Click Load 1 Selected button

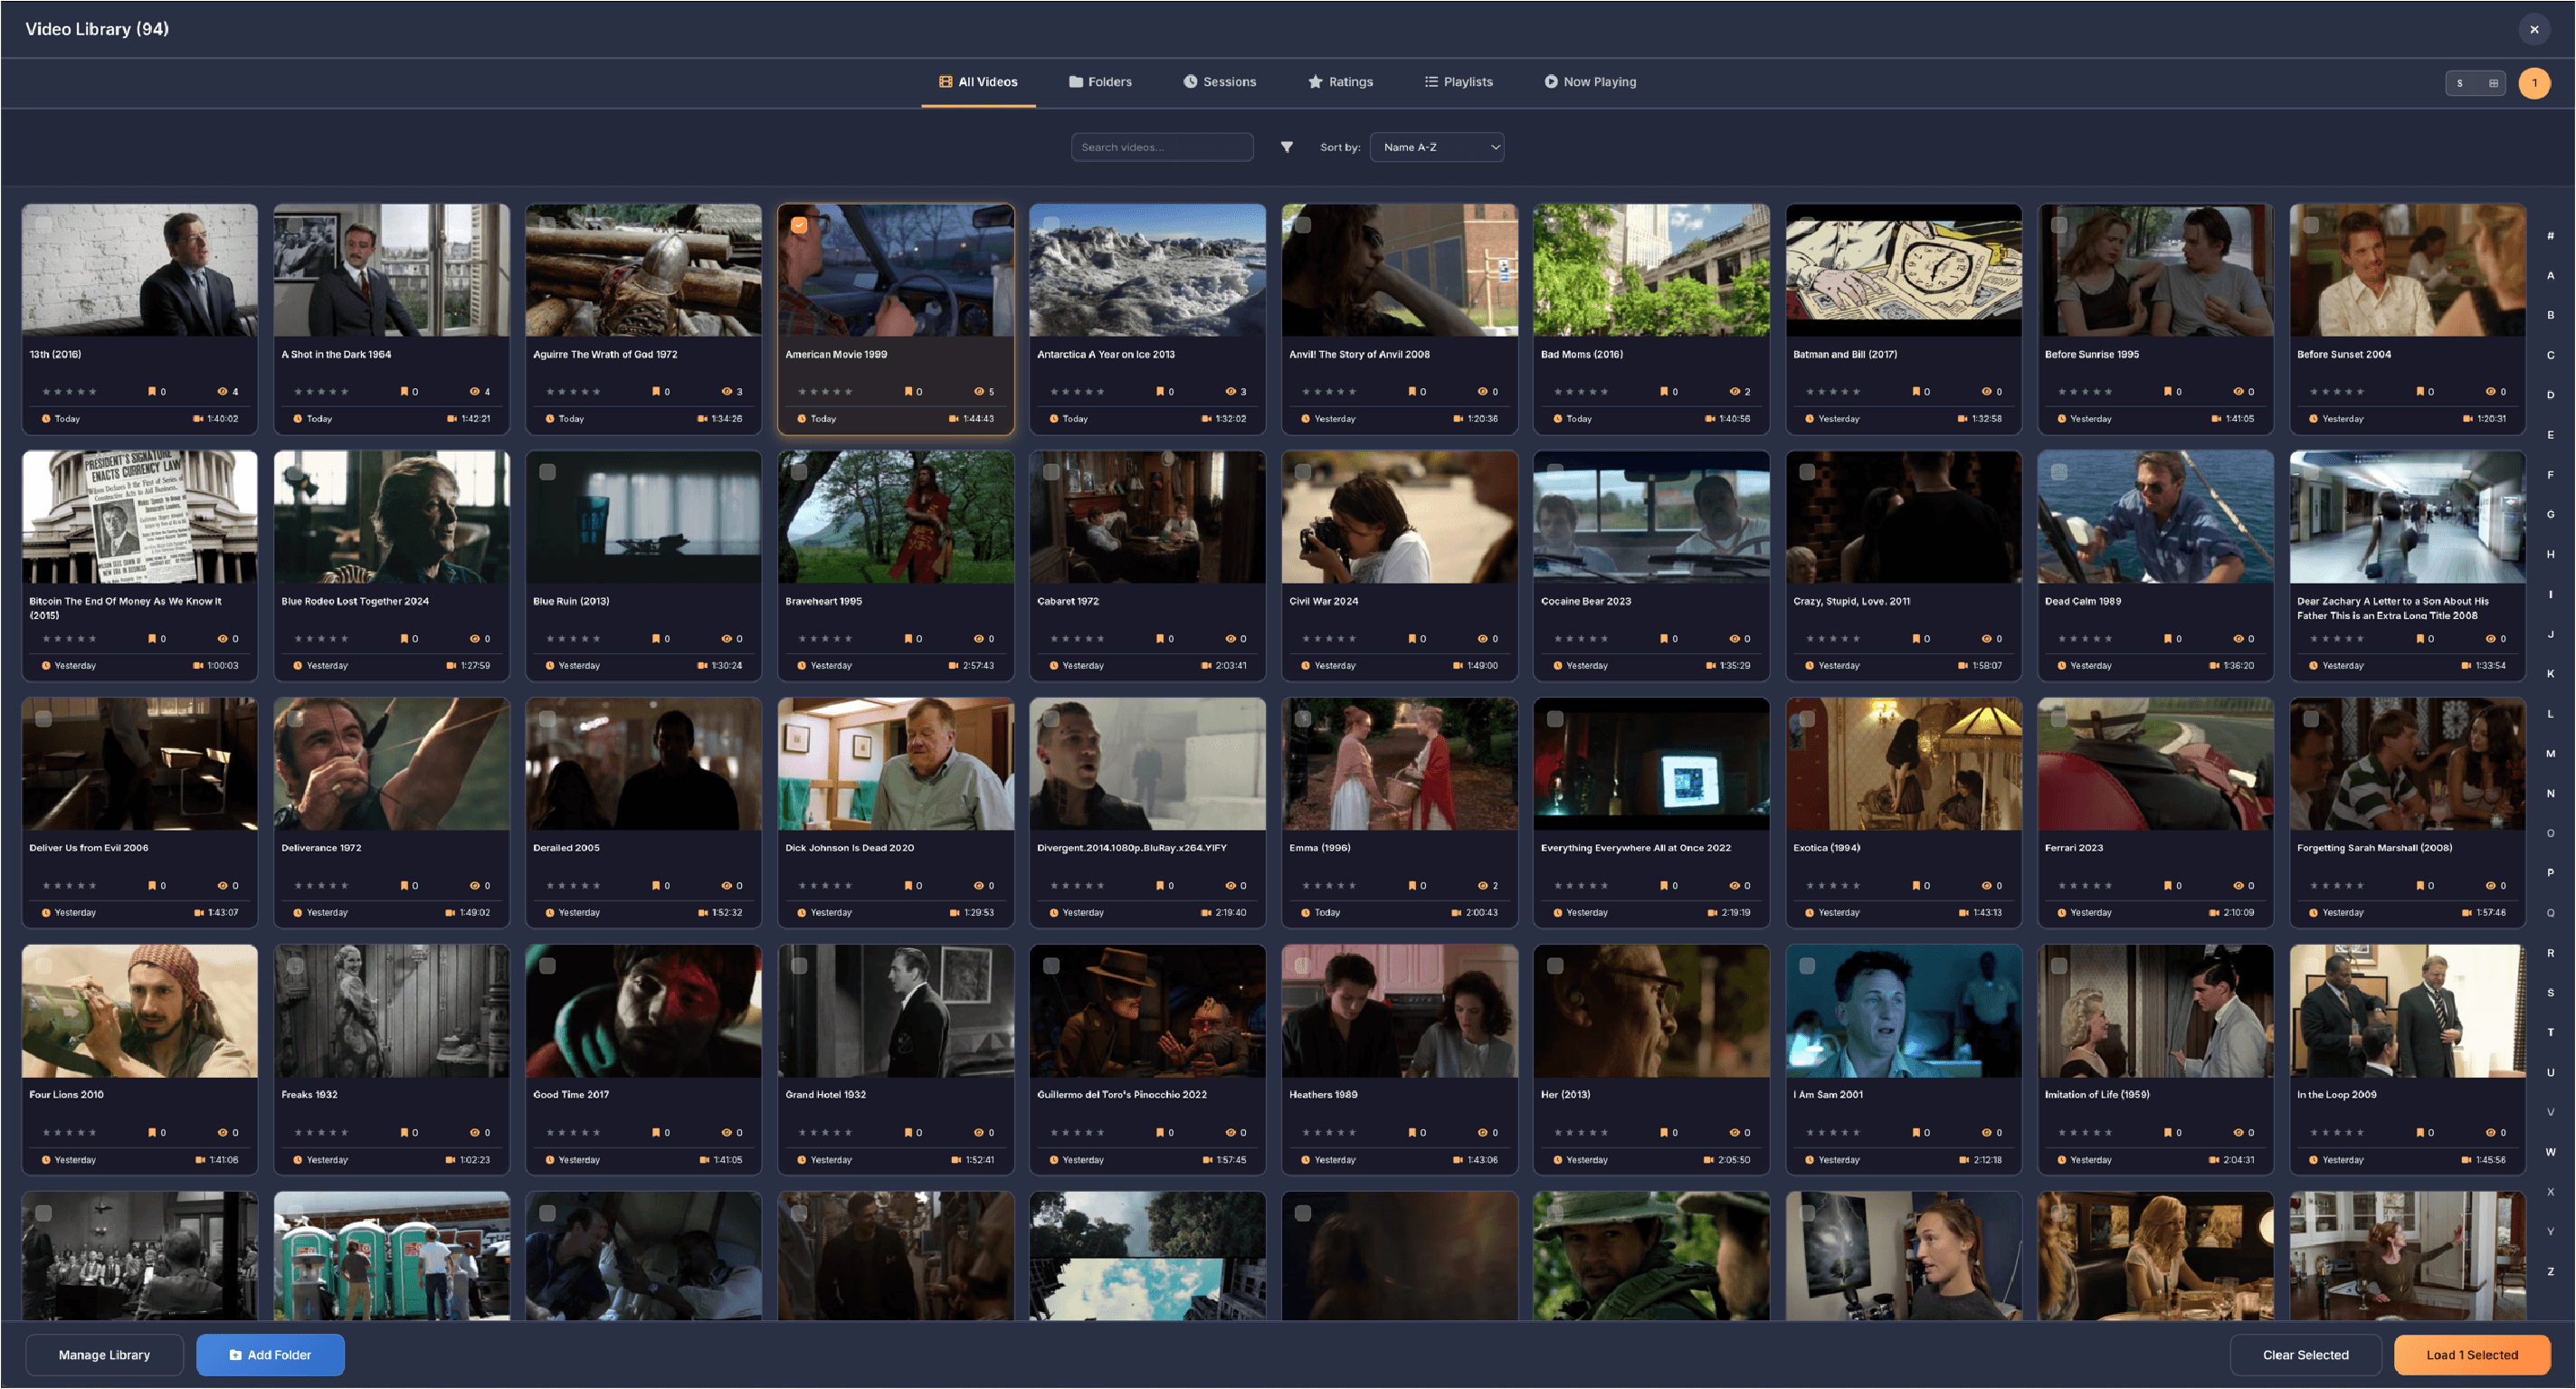(x=2471, y=1354)
